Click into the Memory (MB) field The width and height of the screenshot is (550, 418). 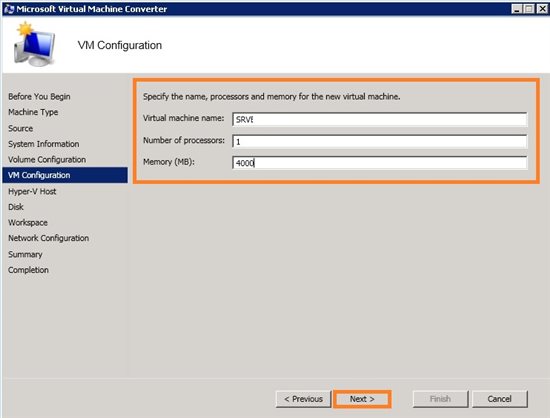click(x=380, y=163)
